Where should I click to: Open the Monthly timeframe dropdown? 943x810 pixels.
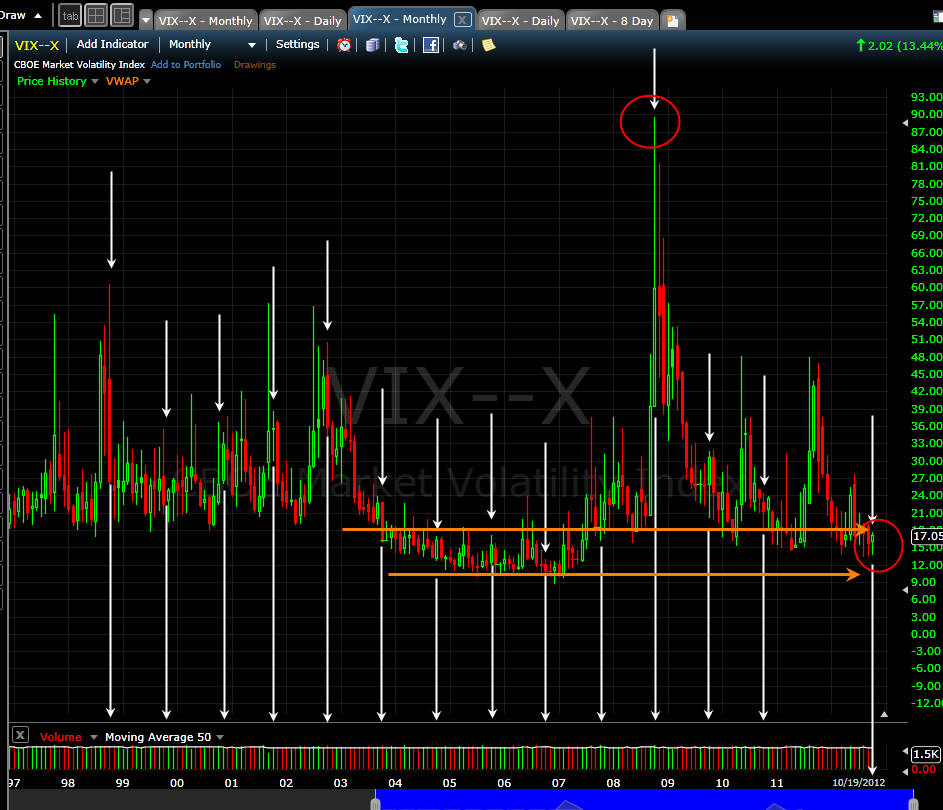(x=212, y=45)
